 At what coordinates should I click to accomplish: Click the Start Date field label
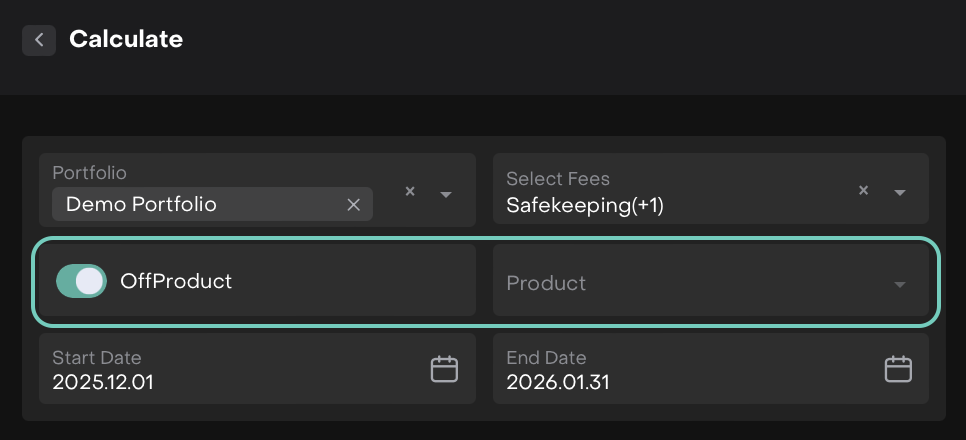(x=97, y=357)
